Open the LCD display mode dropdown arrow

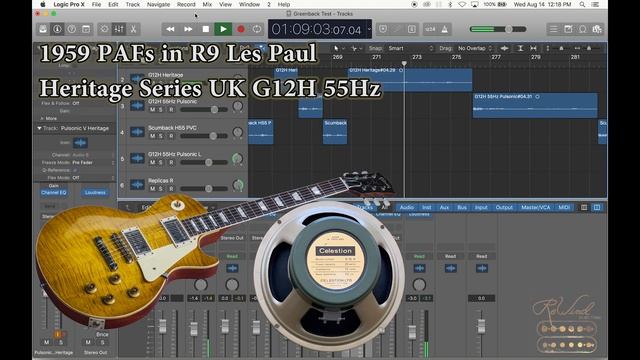pyautogui.click(x=369, y=29)
